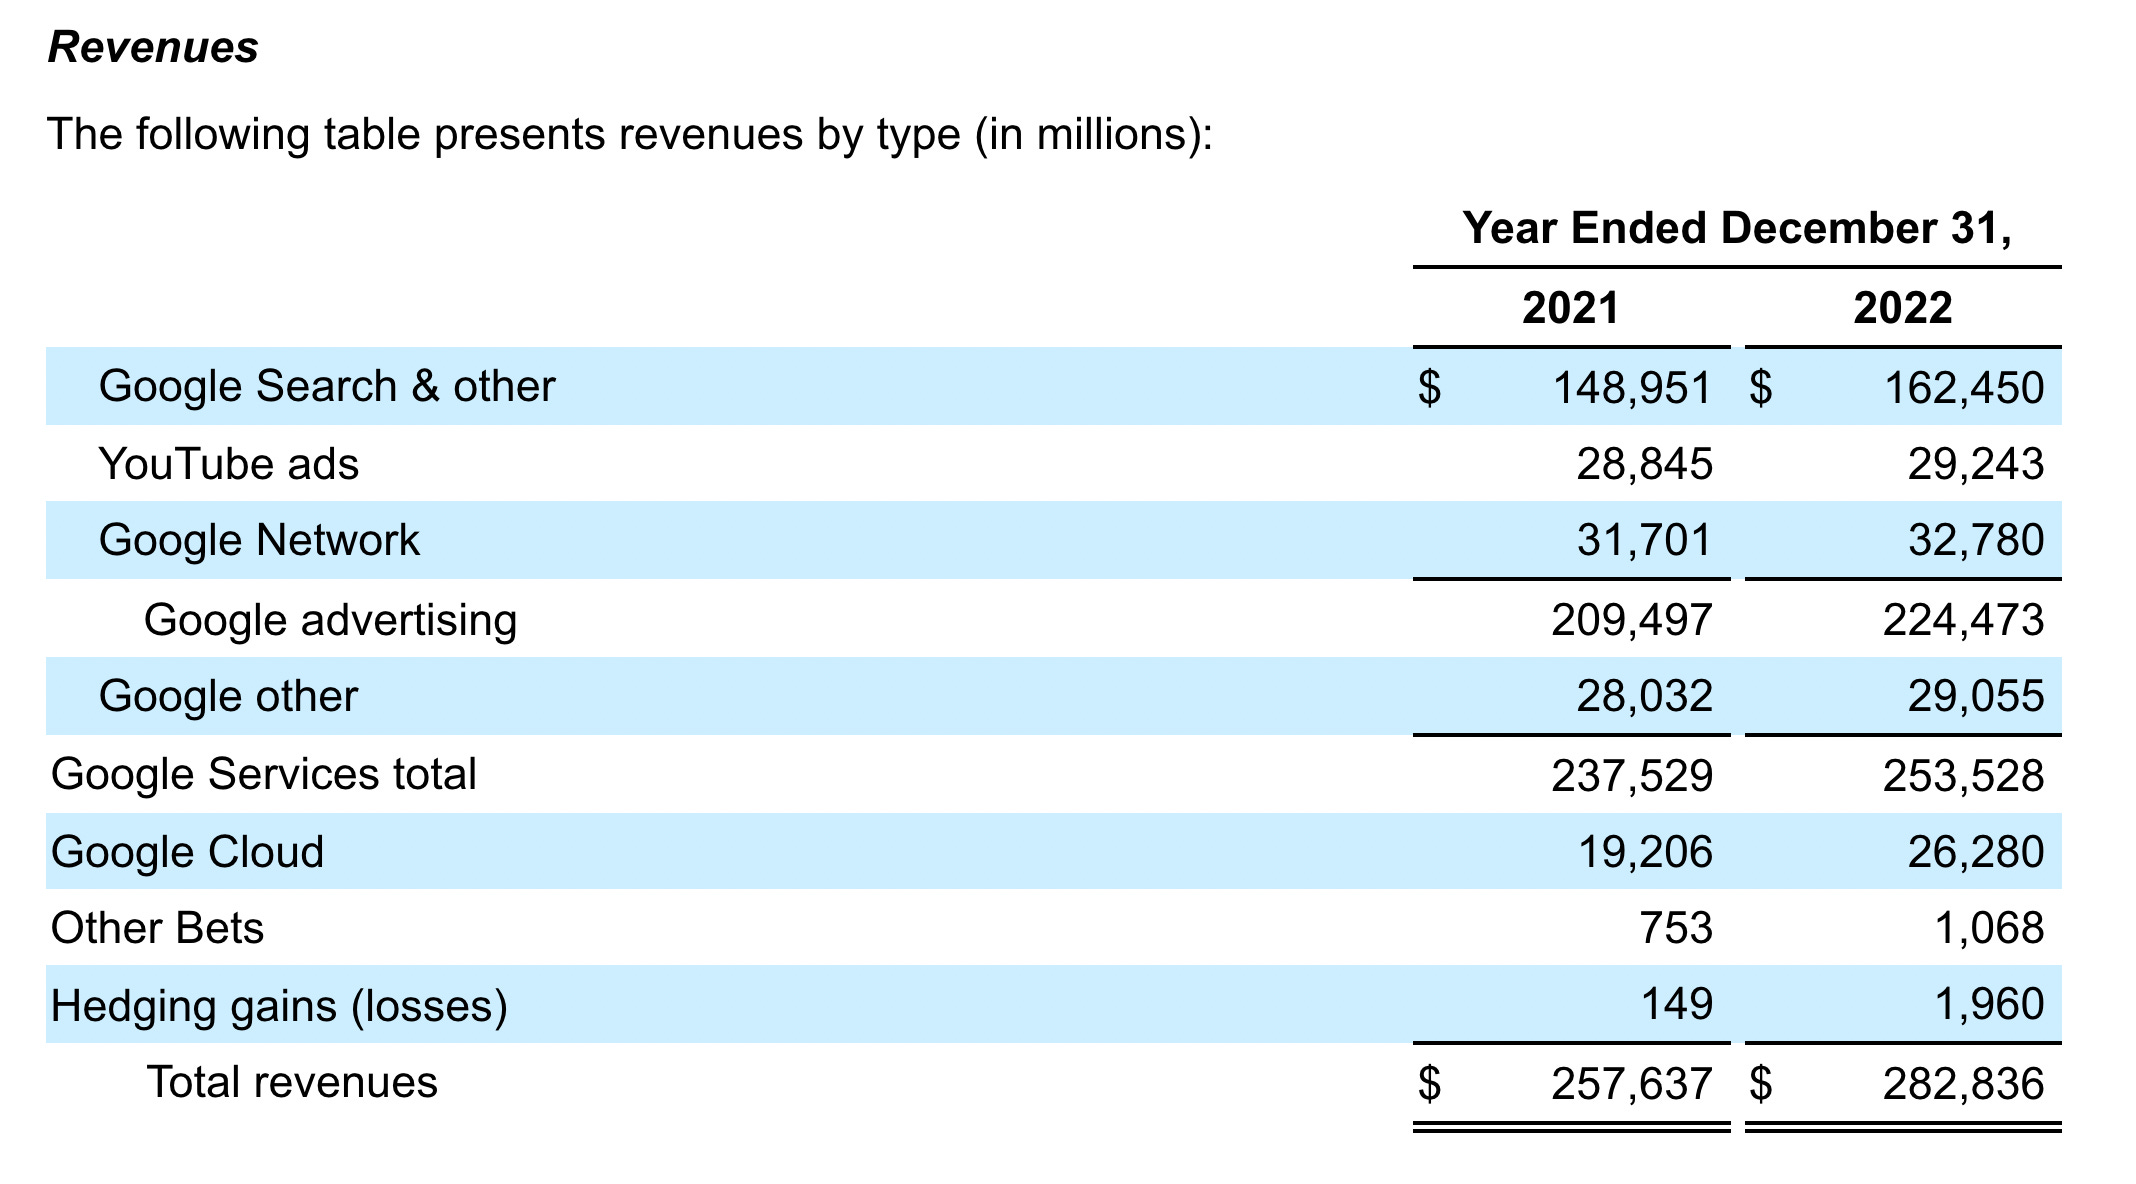Click the 'Google Network' row label
The image size is (2136, 1184).
click(x=259, y=540)
